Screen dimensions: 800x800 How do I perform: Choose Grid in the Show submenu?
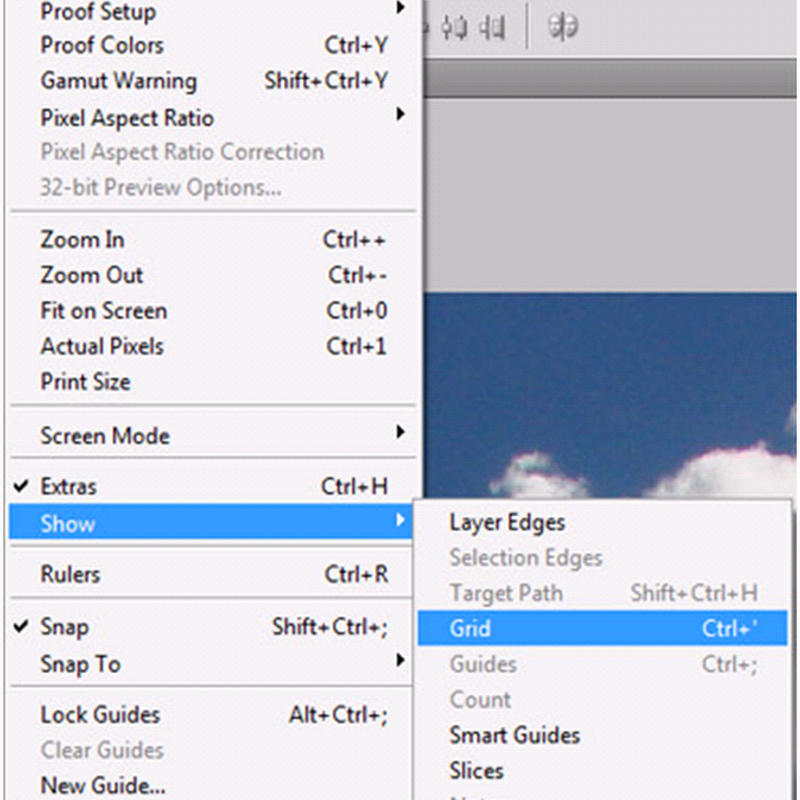[x=603, y=628]
